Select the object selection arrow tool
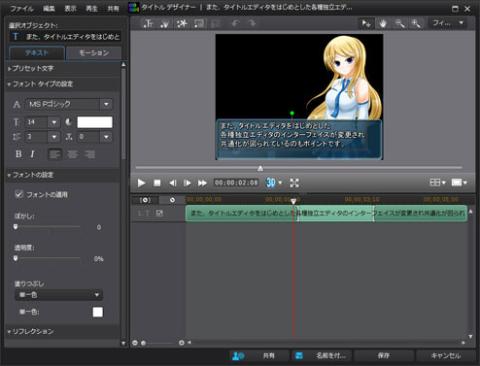Image resolution: width=480 pixels, height=366 pixels. (x=366, y=23)
